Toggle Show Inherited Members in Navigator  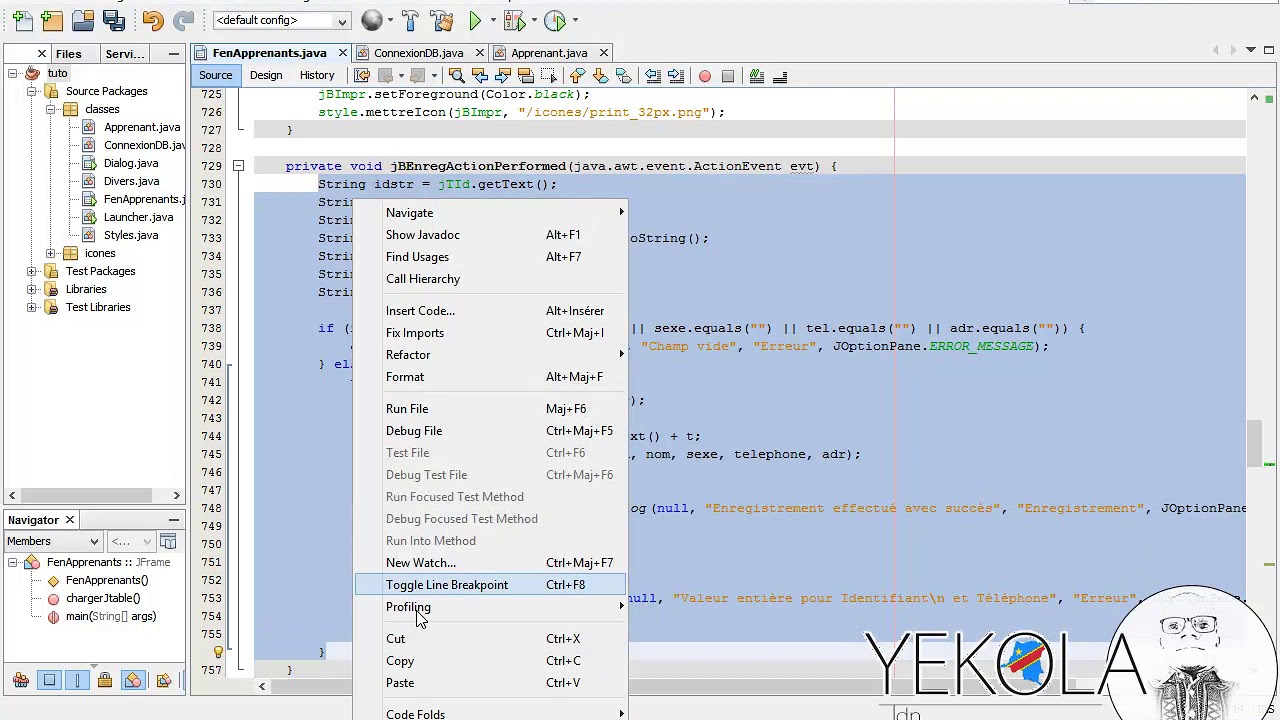click(20, 680)
